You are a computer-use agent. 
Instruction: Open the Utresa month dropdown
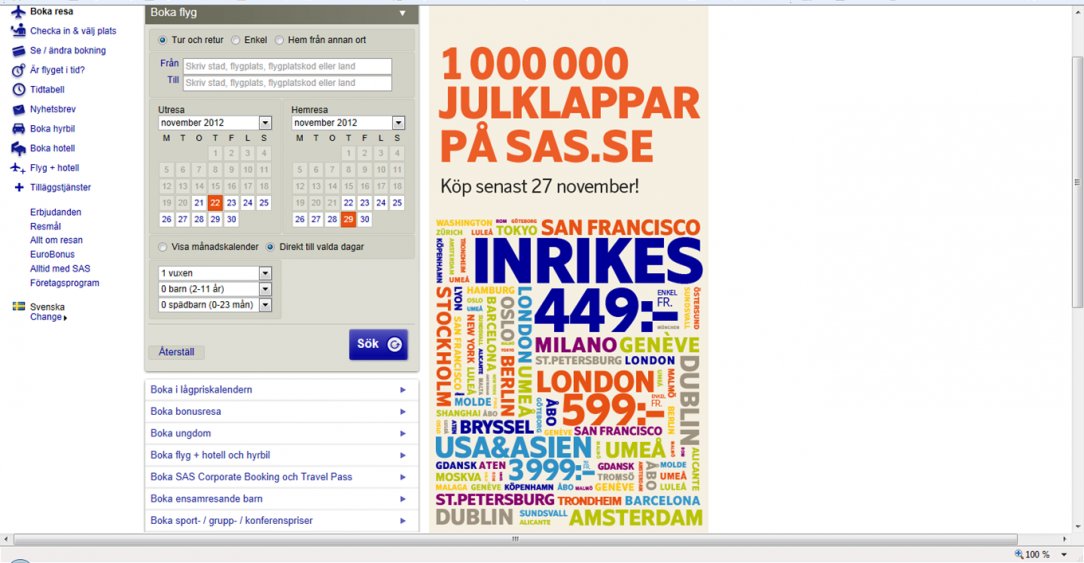[265, 123]
